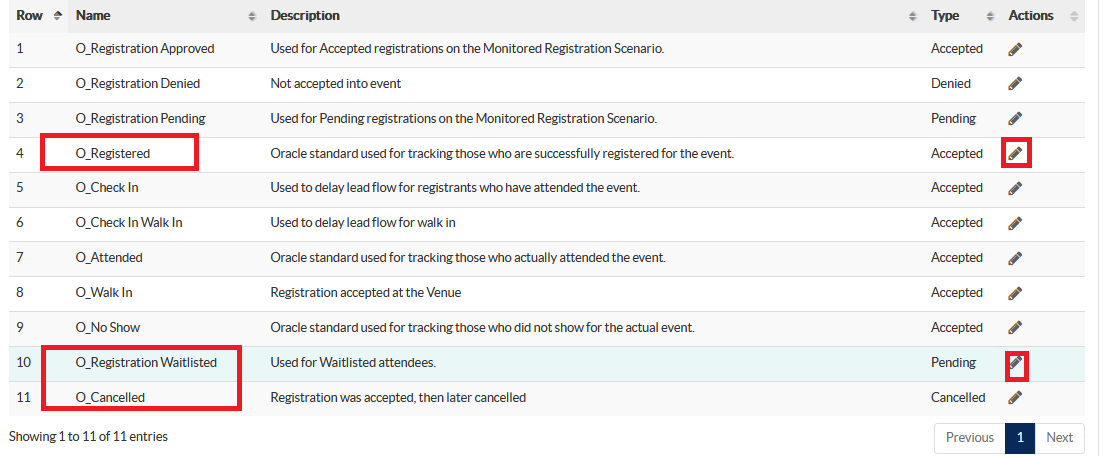Go to the Next page
Viewport: 1119px width, 456px height.
click(1059, 438)
